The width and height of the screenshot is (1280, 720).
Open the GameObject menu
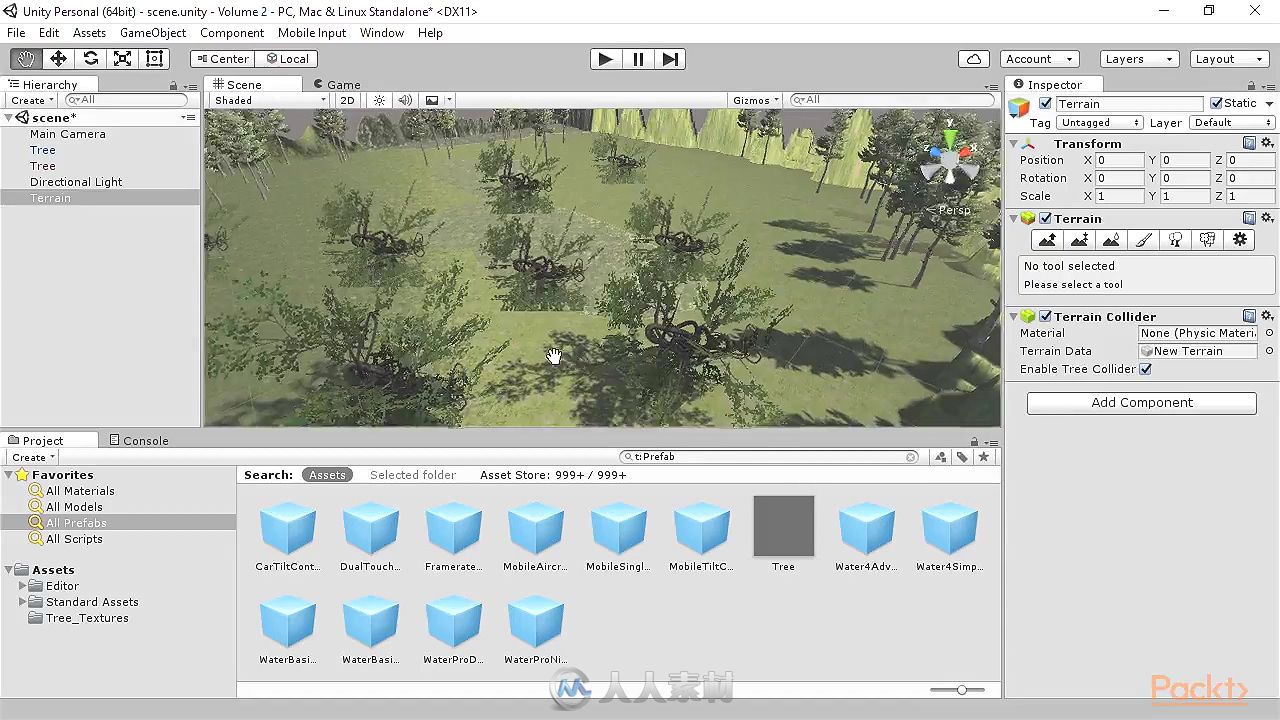click(x=153, y=33)
